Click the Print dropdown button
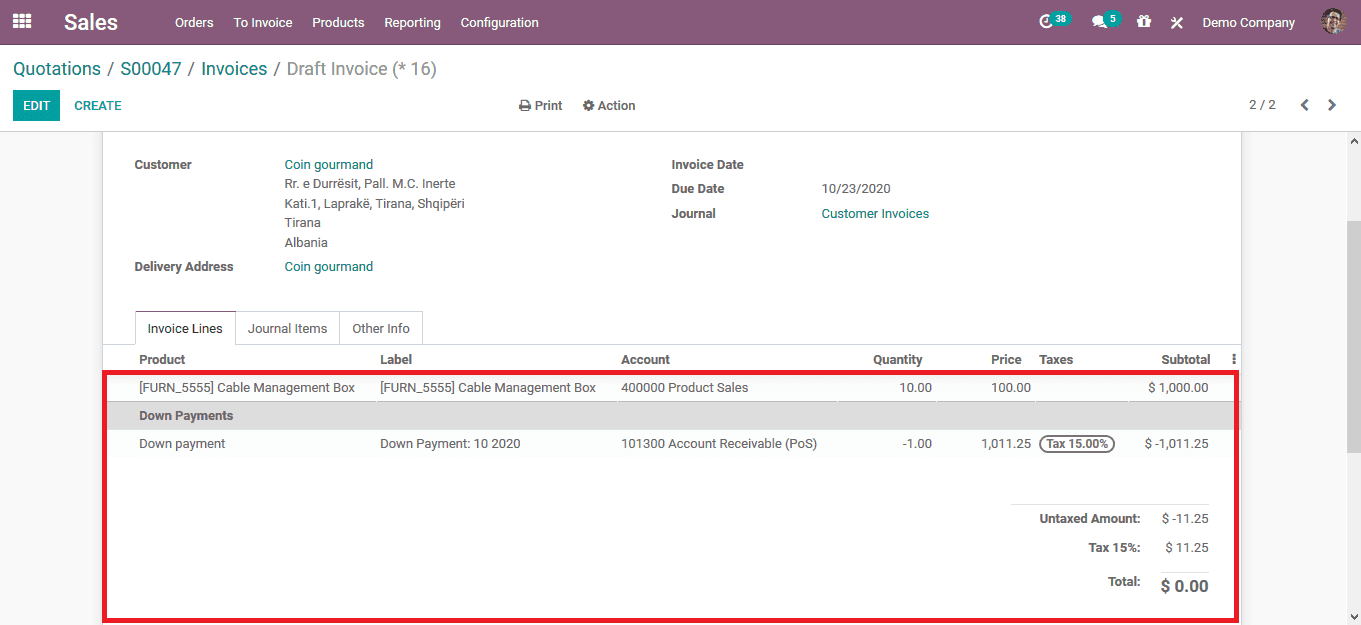Image resolution: width=1361 pixels, height=625 pixels. click(541, 105)
